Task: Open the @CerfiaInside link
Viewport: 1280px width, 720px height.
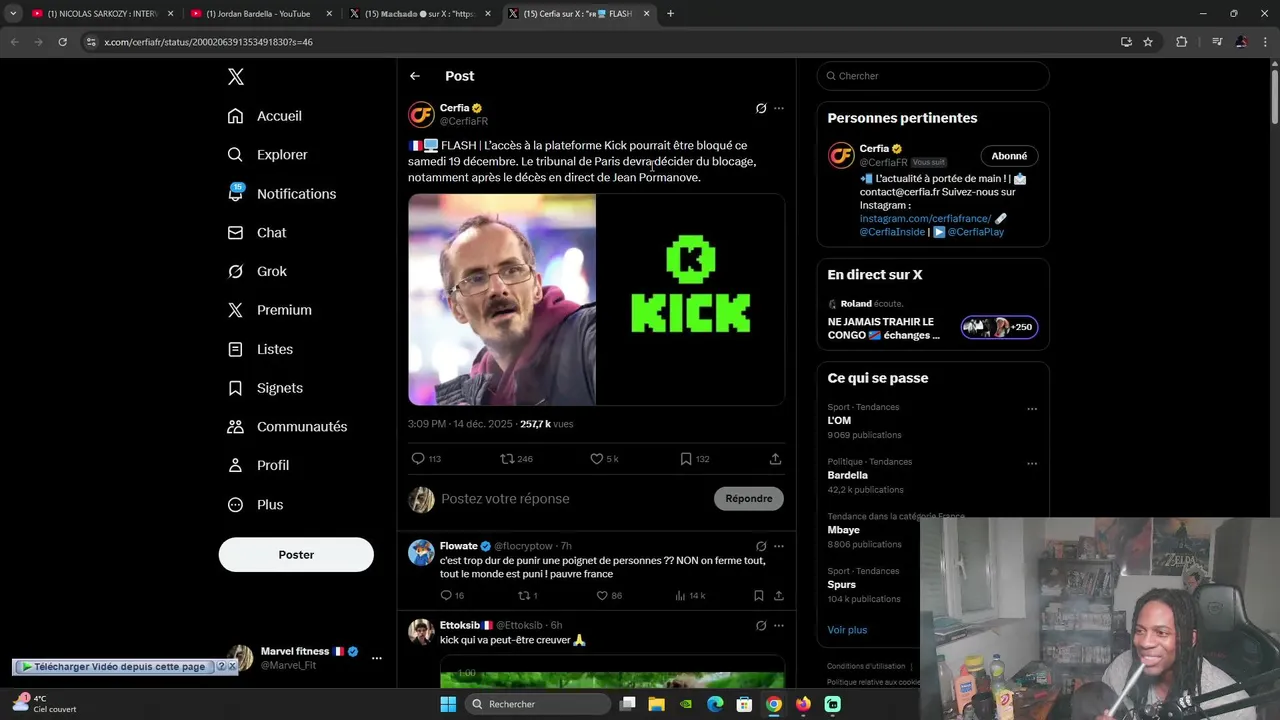Action: 892,232
